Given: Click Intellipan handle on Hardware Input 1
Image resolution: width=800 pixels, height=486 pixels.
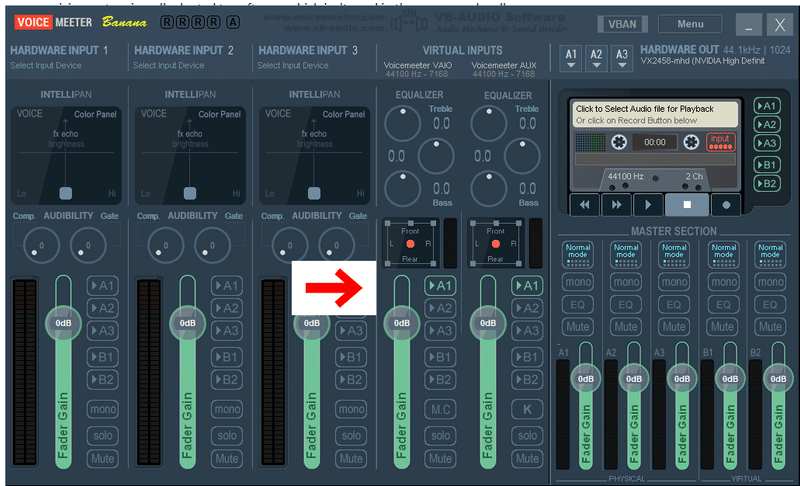Looking at the screenshot, I should (65, 193).
